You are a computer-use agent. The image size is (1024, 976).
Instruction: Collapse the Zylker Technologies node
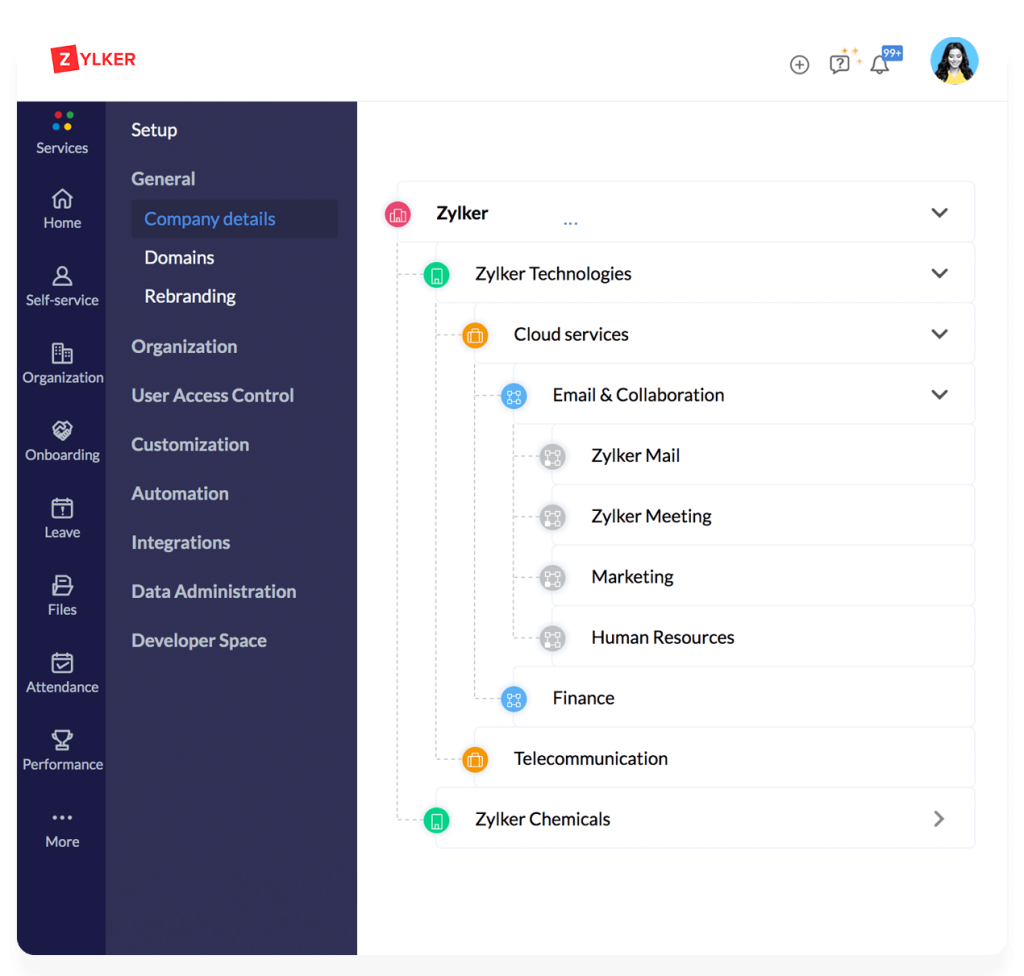(939, 272)
